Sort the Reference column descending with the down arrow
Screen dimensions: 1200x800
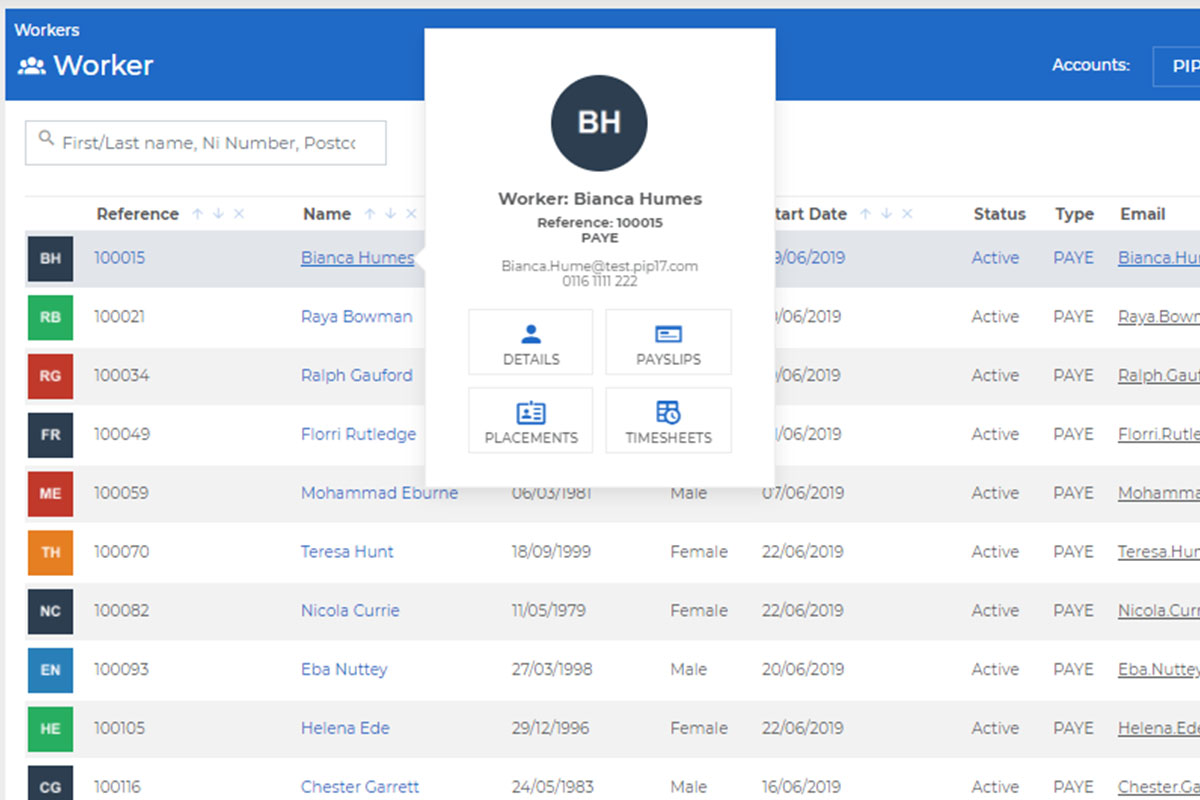tap(218, 214)
